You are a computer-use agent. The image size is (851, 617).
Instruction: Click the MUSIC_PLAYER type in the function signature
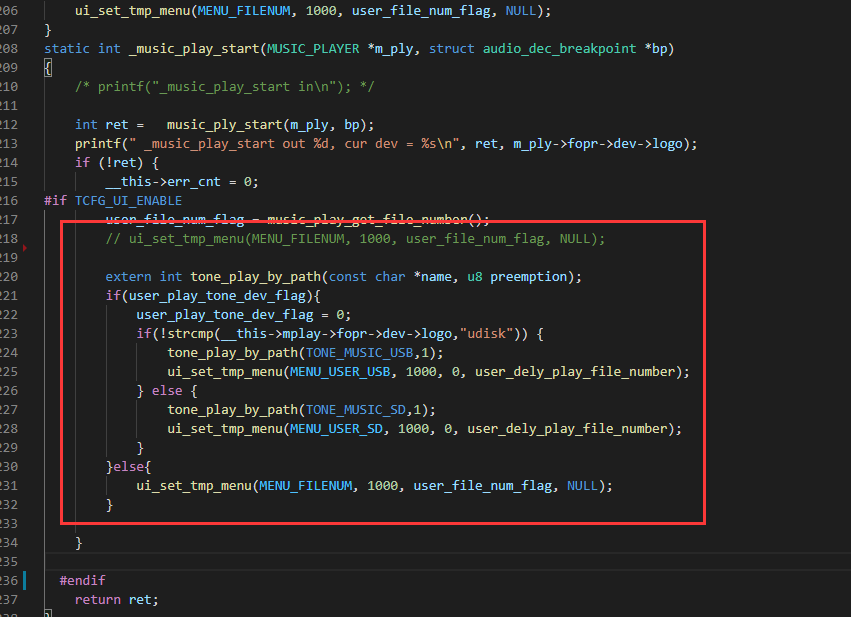(x=313, y=49)
